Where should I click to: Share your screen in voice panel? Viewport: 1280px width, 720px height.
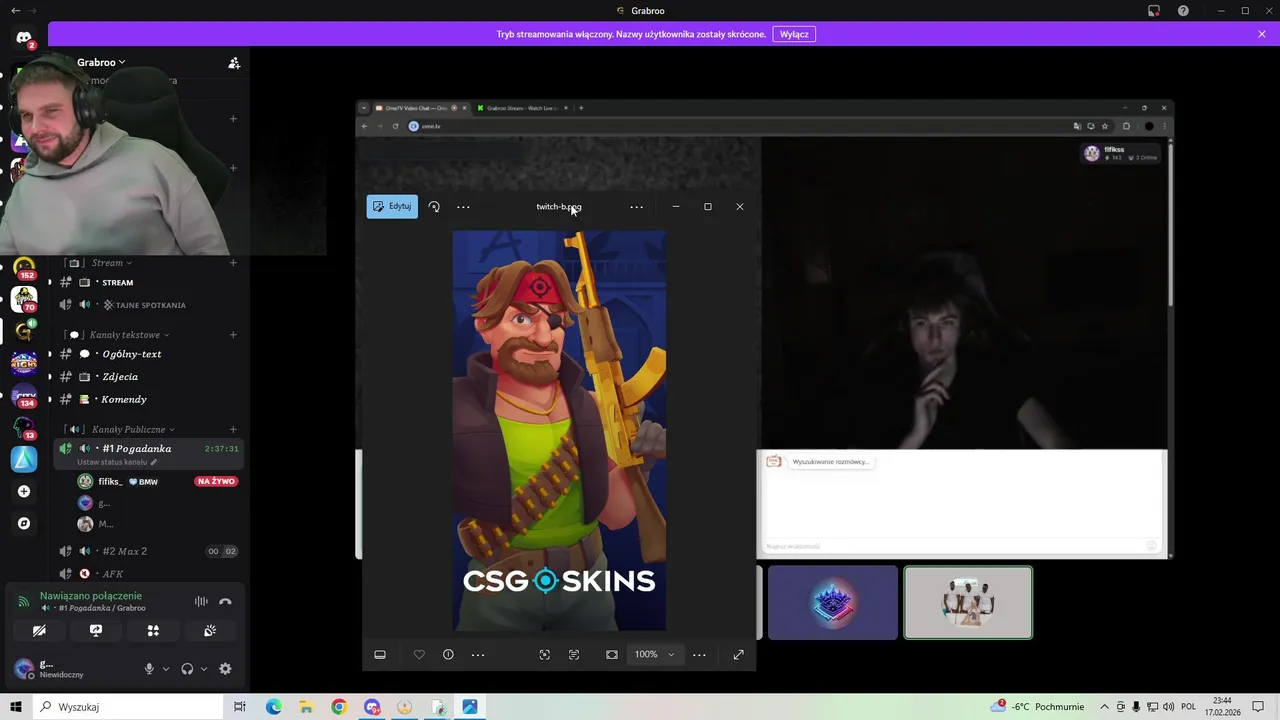pyautogui.click(x=96, y=631)
